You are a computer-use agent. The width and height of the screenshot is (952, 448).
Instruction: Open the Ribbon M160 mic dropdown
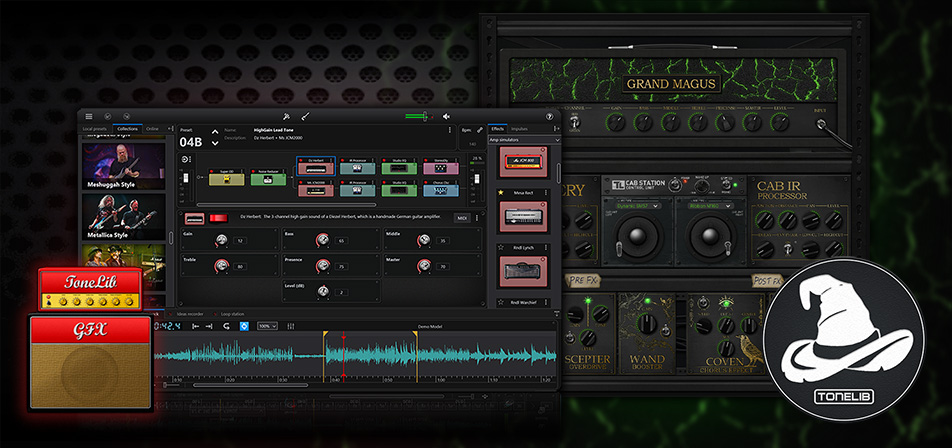710,205
